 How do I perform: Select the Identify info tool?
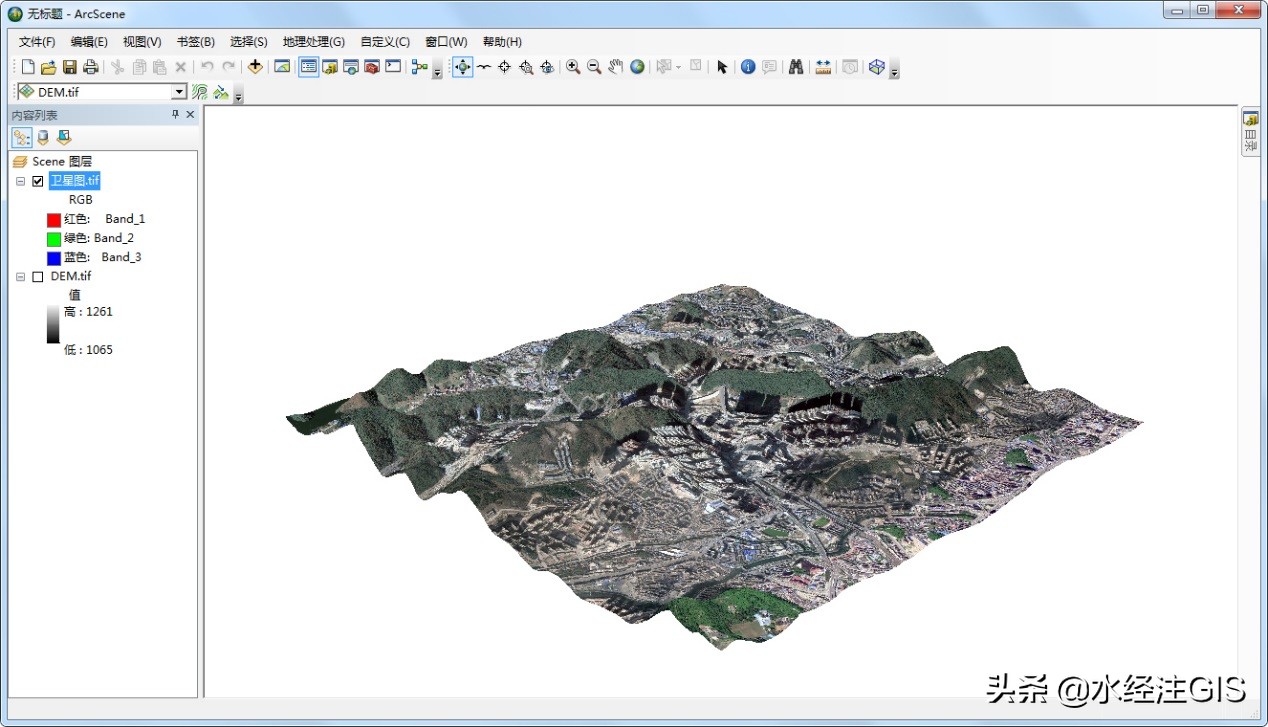[747, 67]
